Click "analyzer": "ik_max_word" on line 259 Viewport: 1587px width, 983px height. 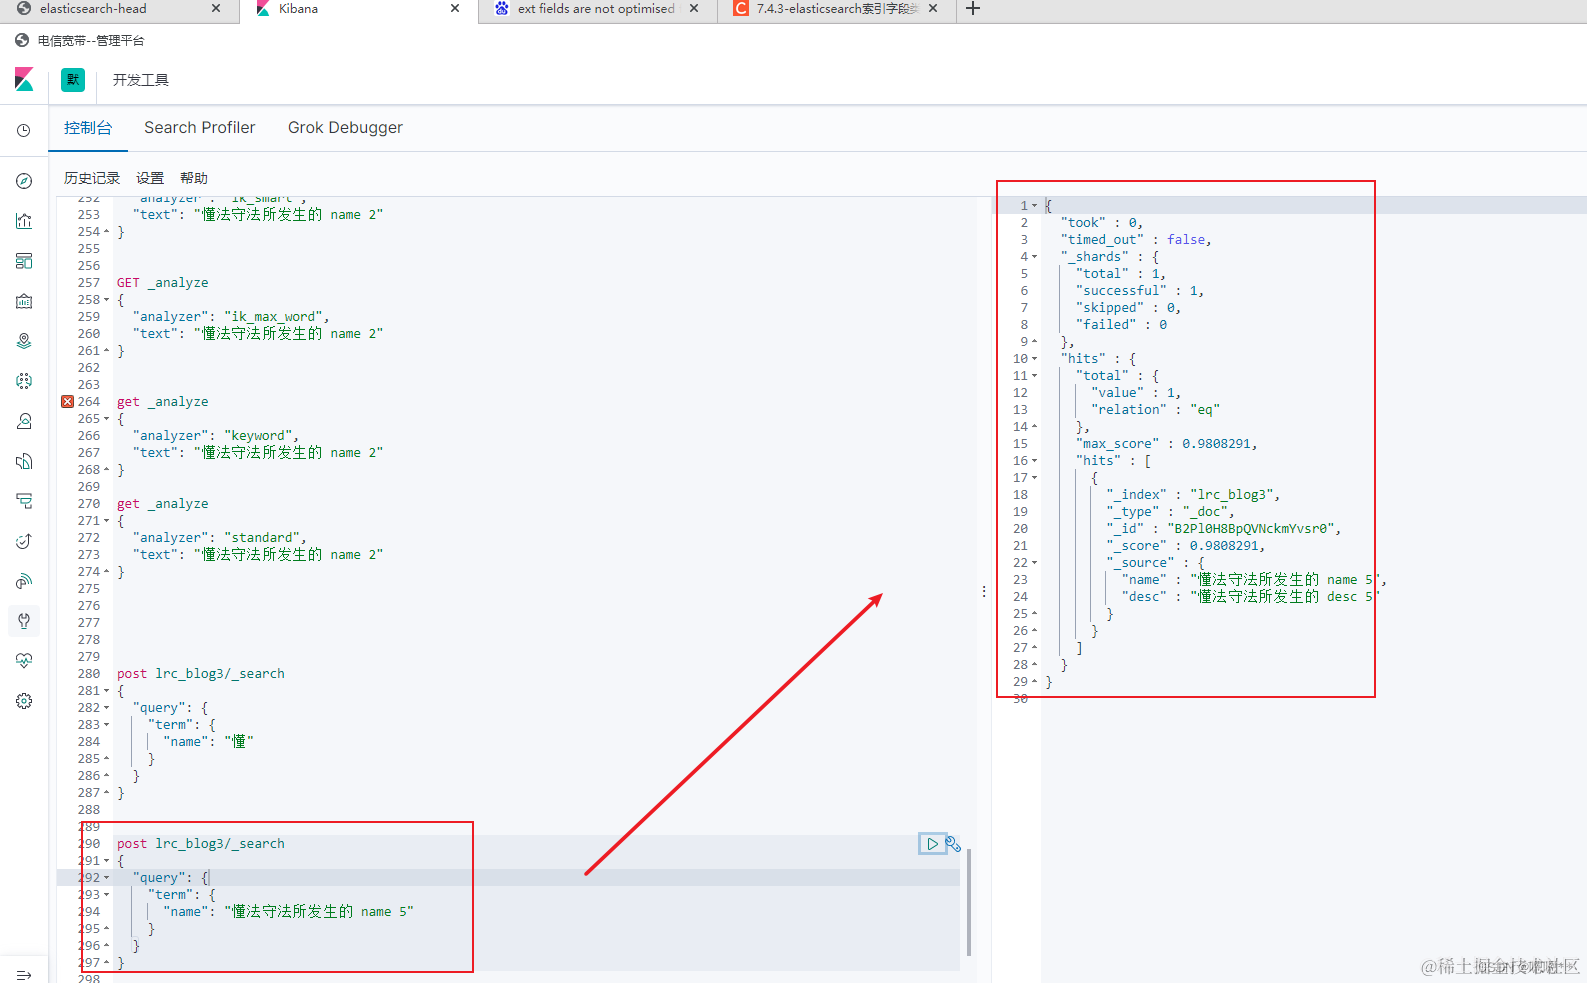[231, 317]
